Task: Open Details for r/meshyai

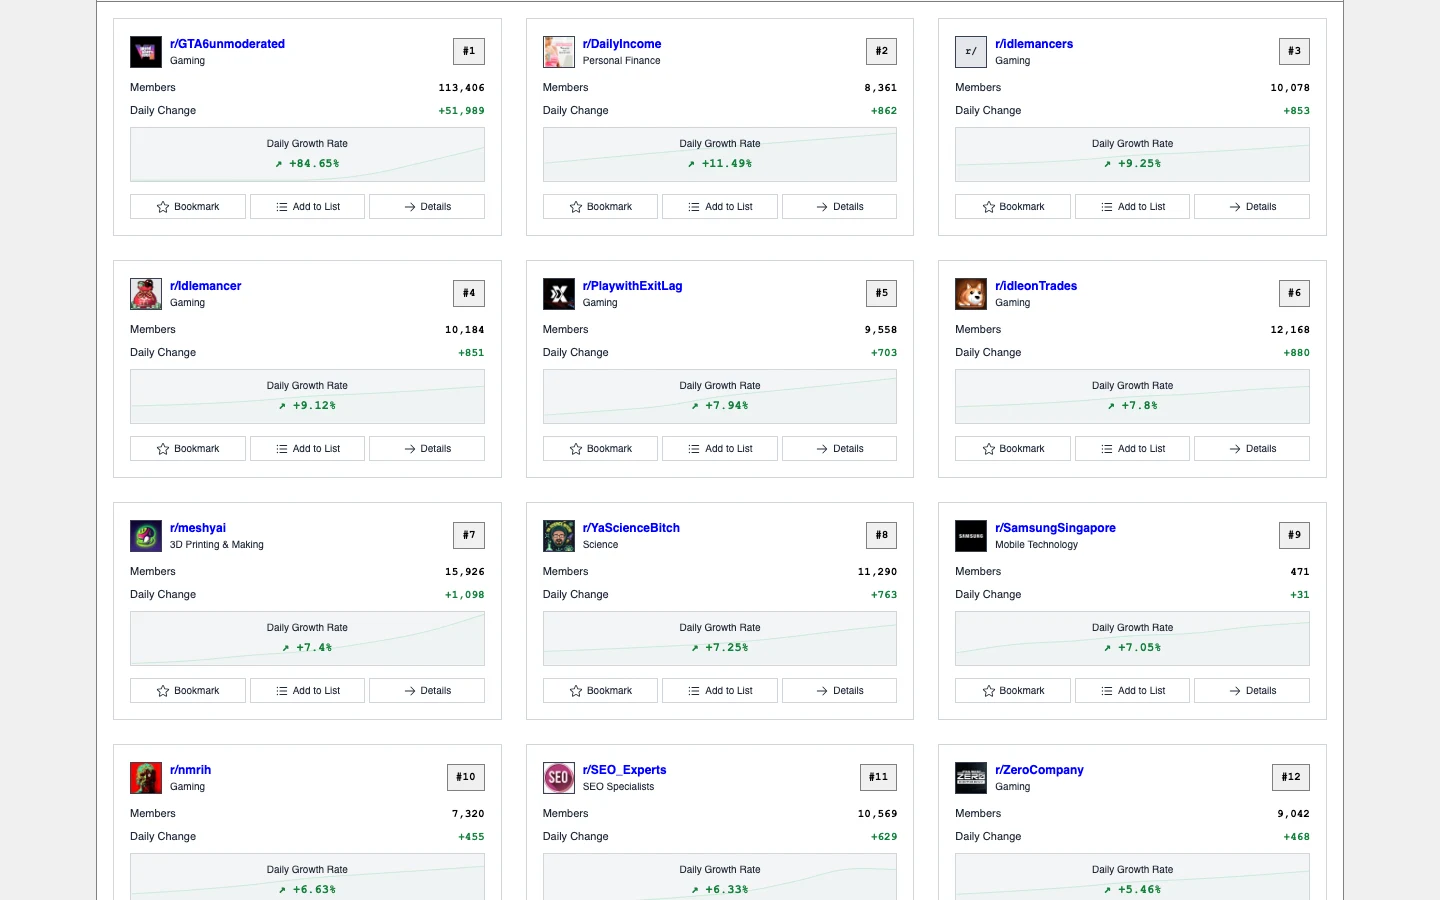Action: [427, 690]
